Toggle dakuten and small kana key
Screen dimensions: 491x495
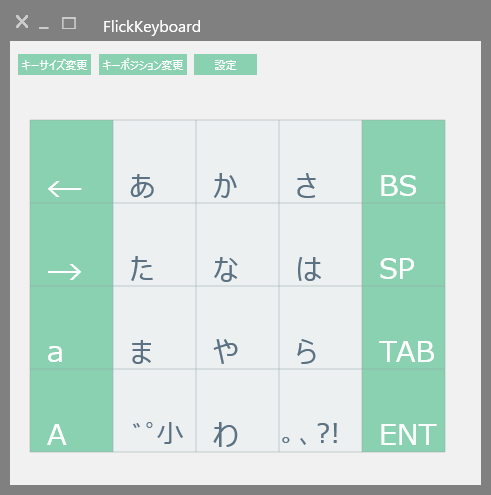pyautogui.click(x=155, y=410)
